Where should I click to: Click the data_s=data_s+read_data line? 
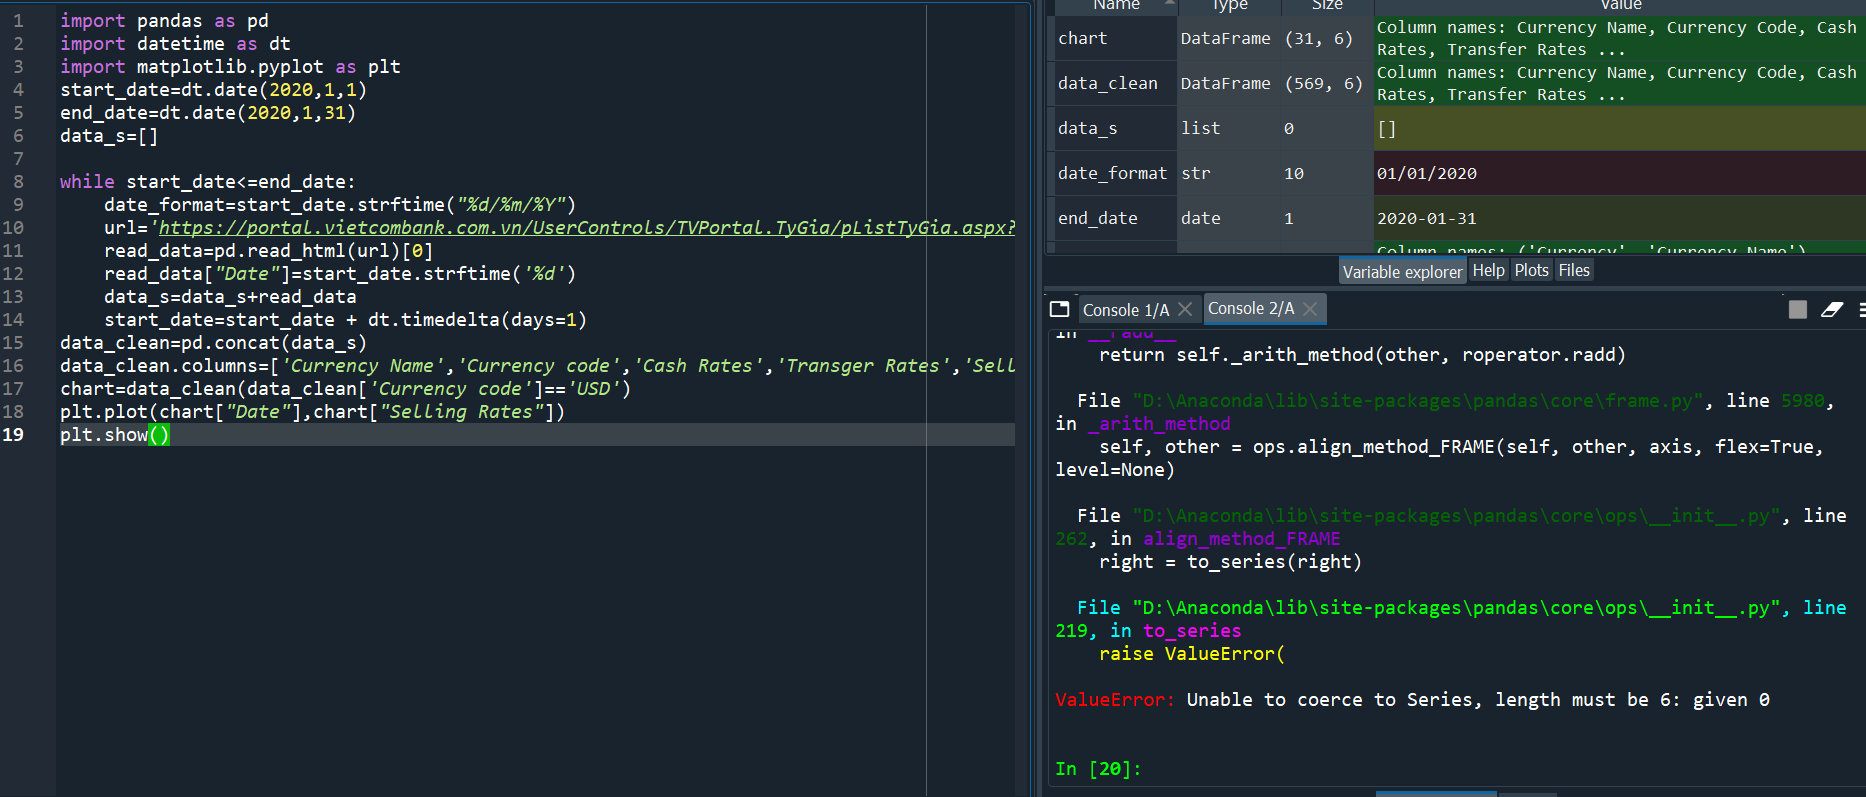pos(230,297)
